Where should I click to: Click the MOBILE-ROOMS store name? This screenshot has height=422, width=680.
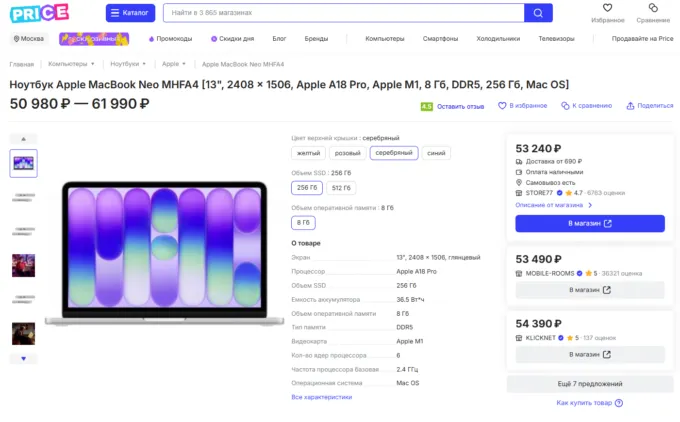[x=550, y=273]
